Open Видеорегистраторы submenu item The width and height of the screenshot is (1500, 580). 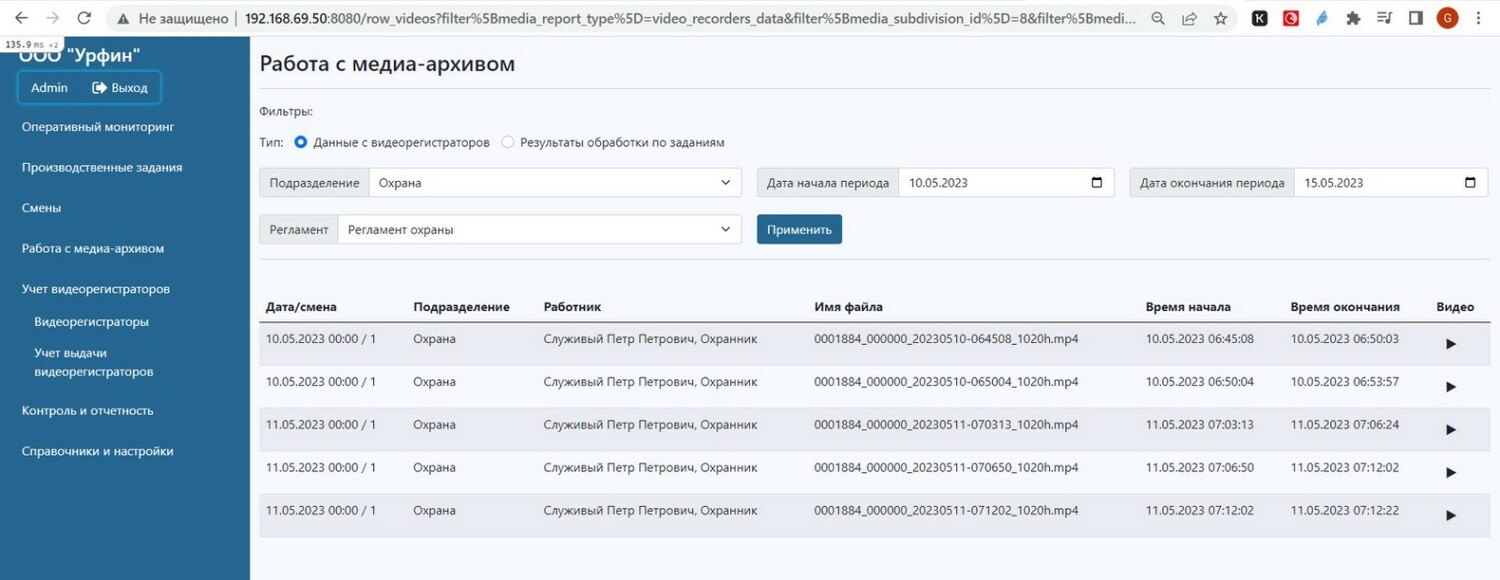click(x=91, y=322)
